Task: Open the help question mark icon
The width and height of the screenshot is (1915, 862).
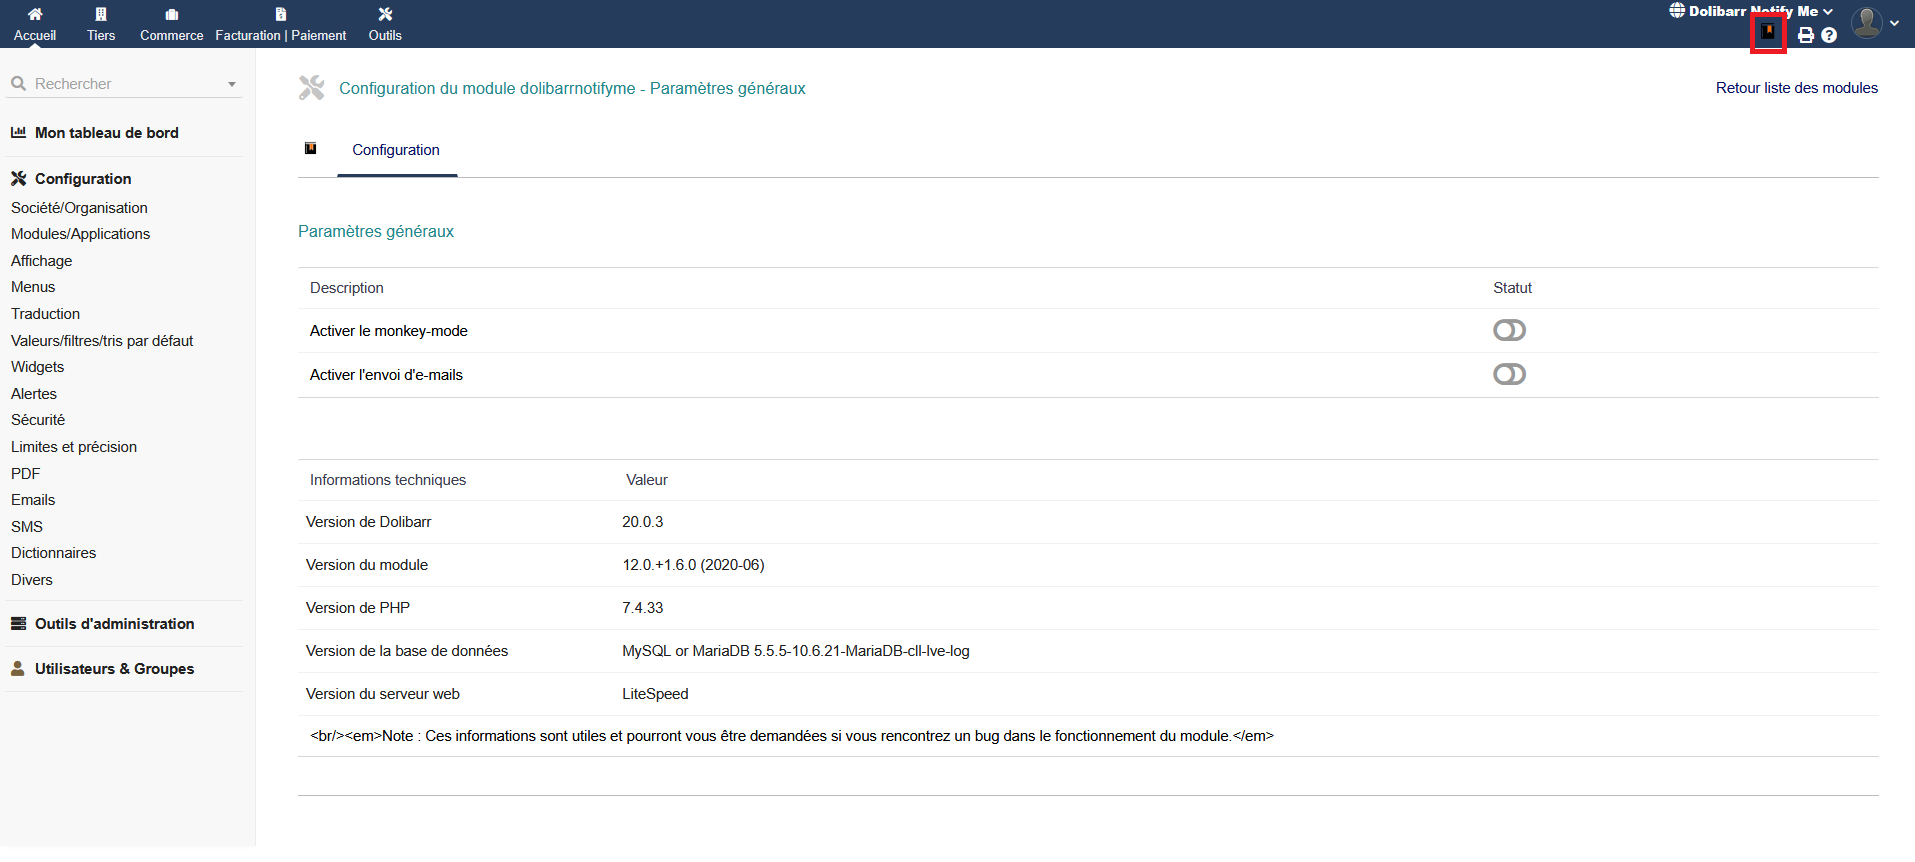Action: coord(1829,35)
